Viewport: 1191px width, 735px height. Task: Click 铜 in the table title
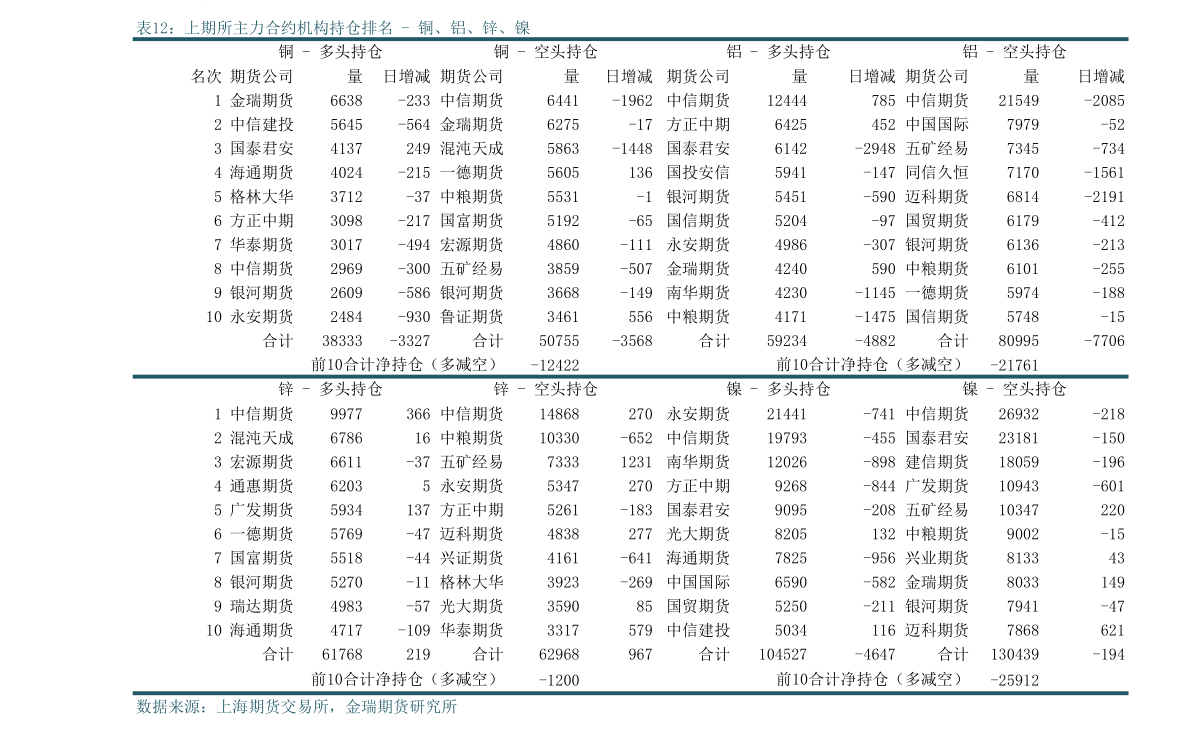click(425, 28)
